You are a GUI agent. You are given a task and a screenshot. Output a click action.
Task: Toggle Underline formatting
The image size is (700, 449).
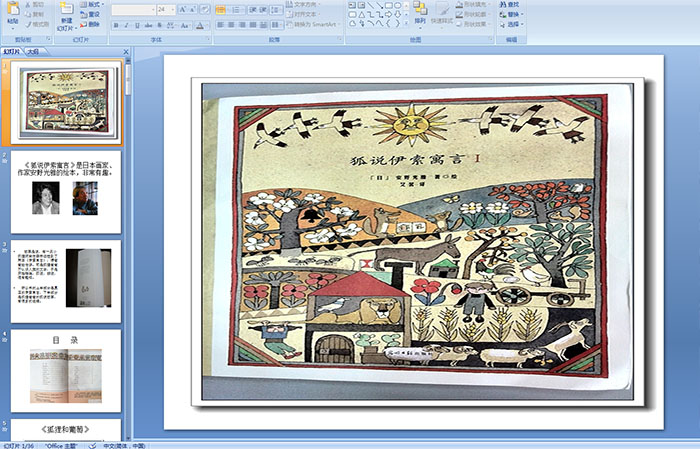coord(137,25)
